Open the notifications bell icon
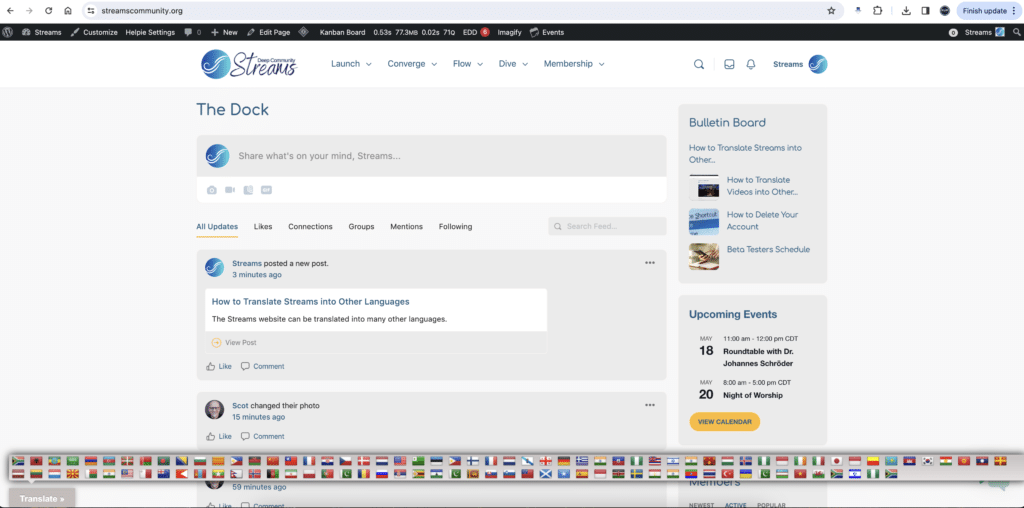This screenshot has height=508, width=1024. pos(751,64)
